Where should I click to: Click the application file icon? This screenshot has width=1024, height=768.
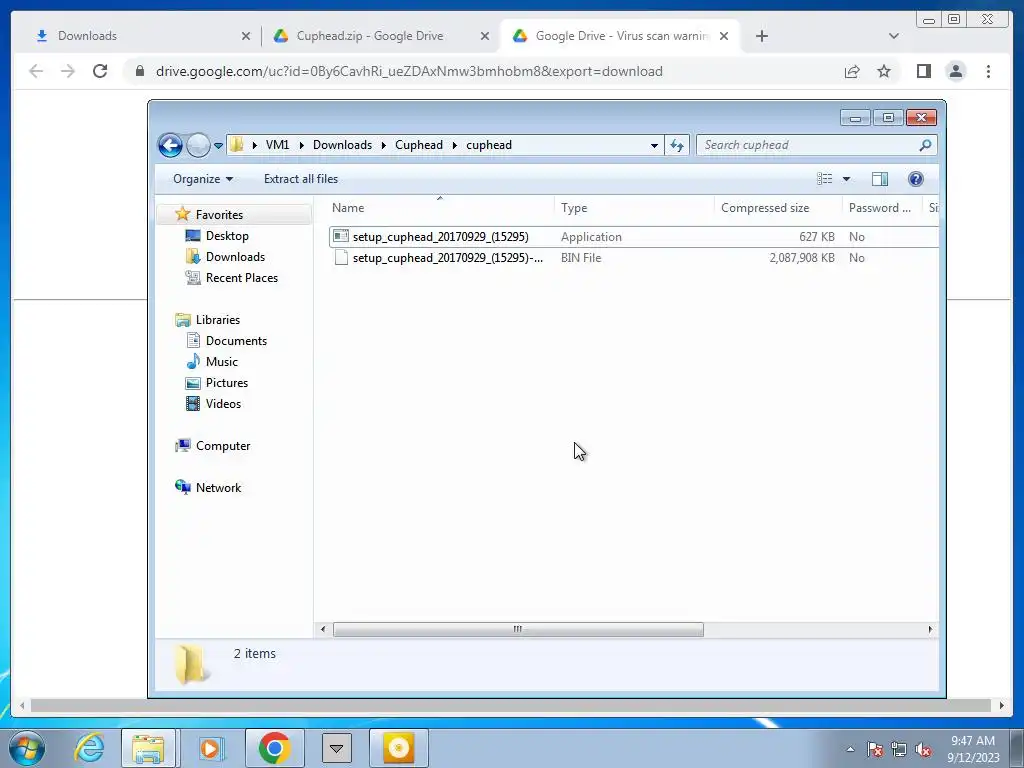pyautogui.click(x=341, y=236)
